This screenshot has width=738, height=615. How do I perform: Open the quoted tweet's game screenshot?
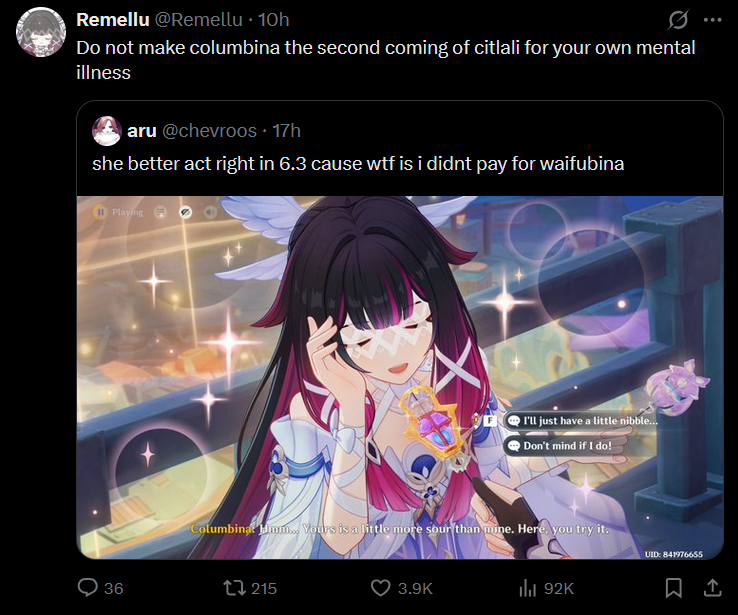[x=400, y=377]
